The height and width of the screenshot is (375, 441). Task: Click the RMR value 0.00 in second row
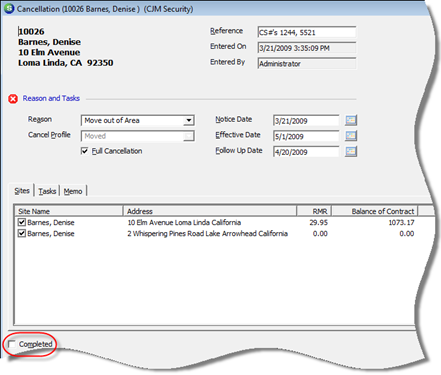[320, 233]
